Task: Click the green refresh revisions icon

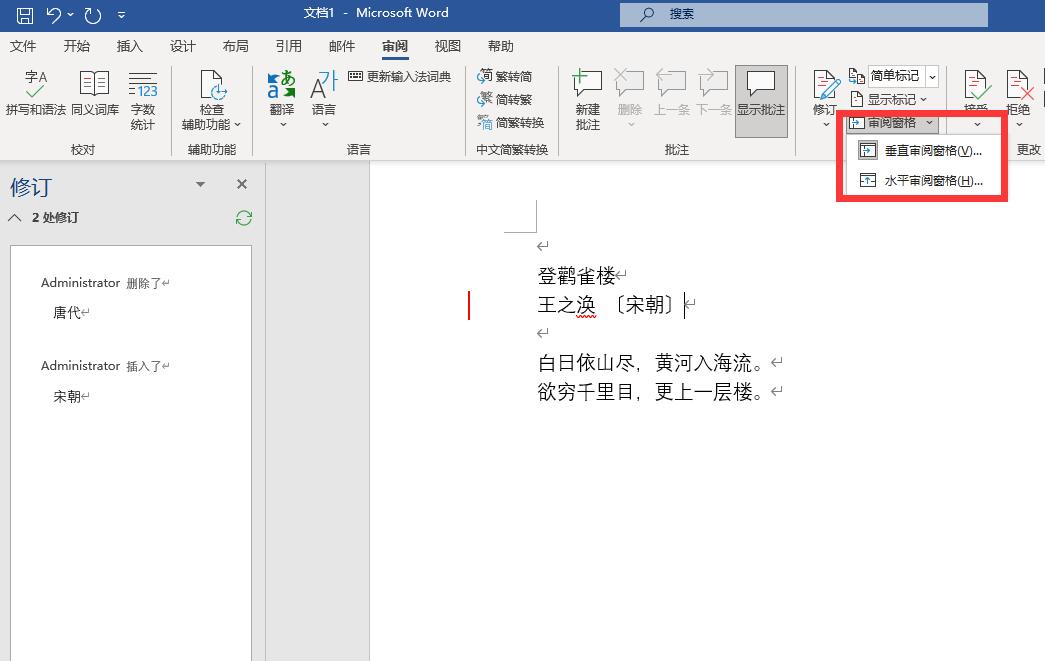Action: [244, 218]
